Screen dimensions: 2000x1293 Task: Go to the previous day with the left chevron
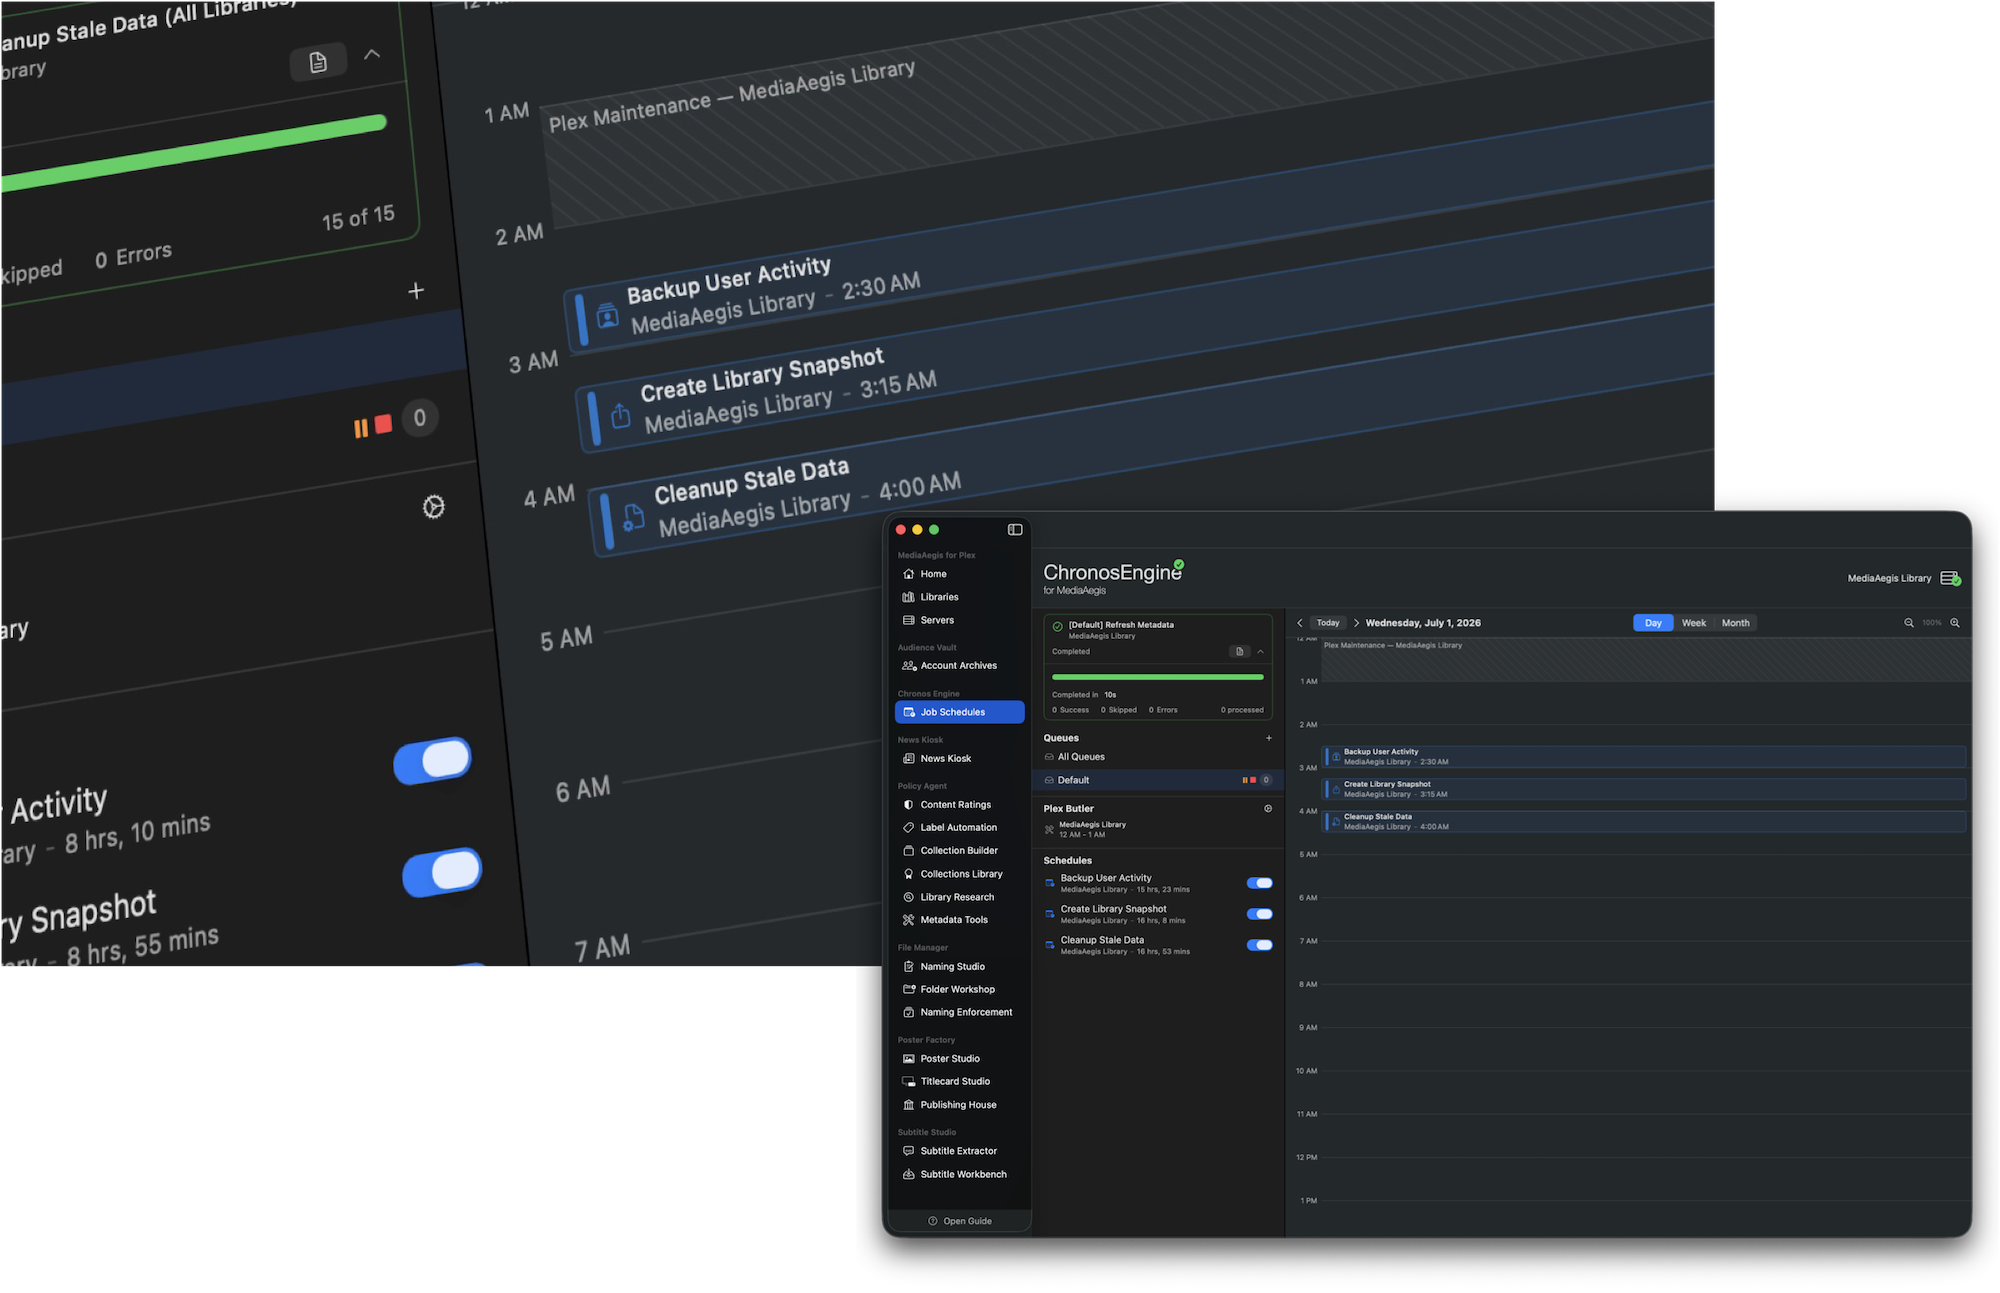1299,623
